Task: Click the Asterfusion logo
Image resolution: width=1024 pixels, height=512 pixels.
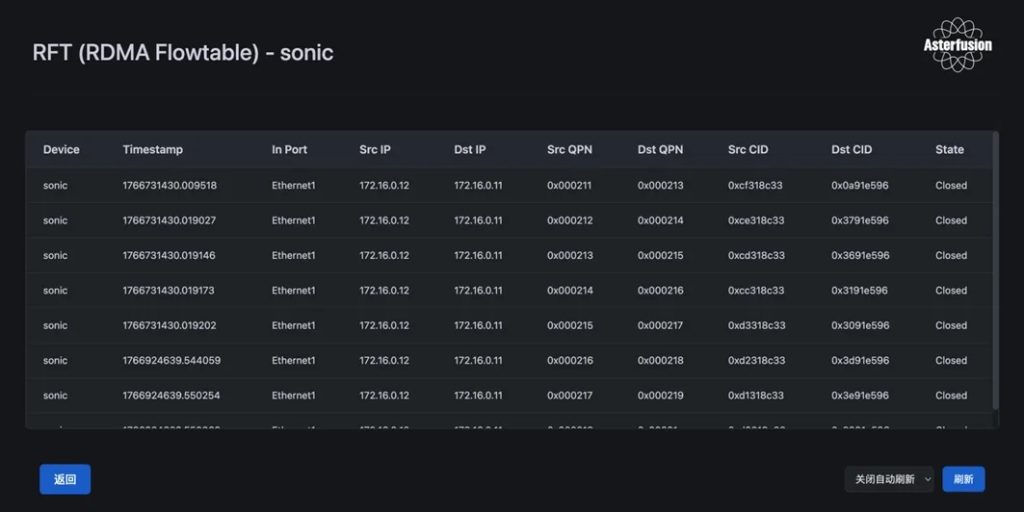Action: pos(957,45)
